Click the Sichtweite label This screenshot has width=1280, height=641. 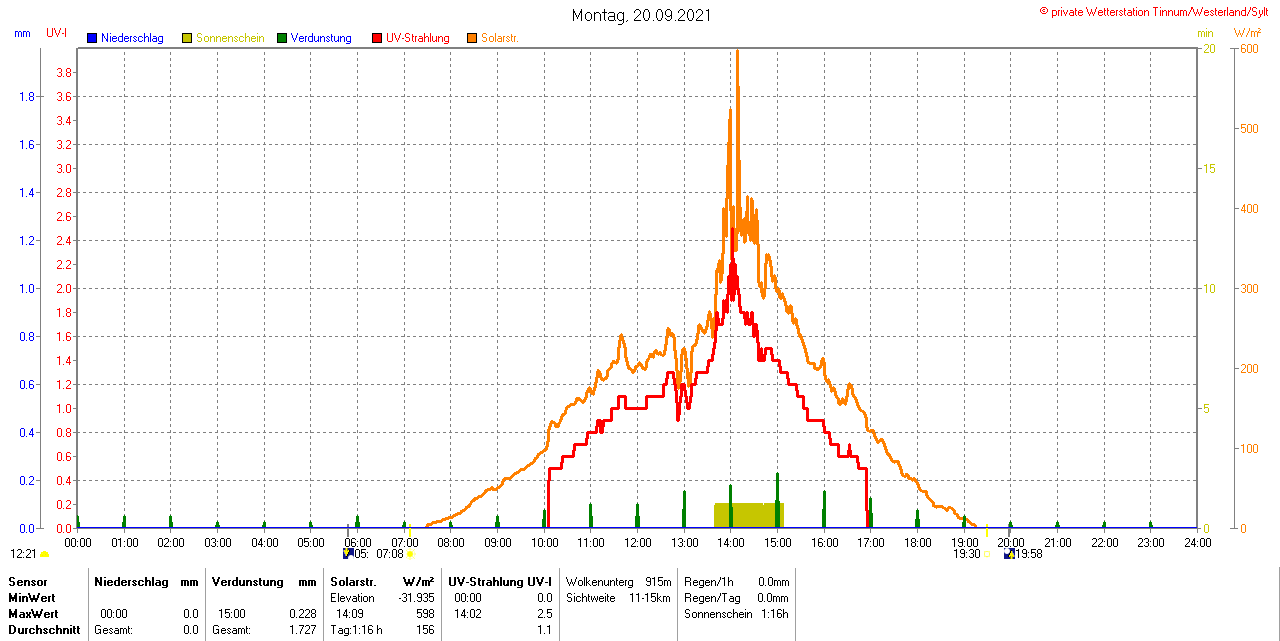coord(592,598)
